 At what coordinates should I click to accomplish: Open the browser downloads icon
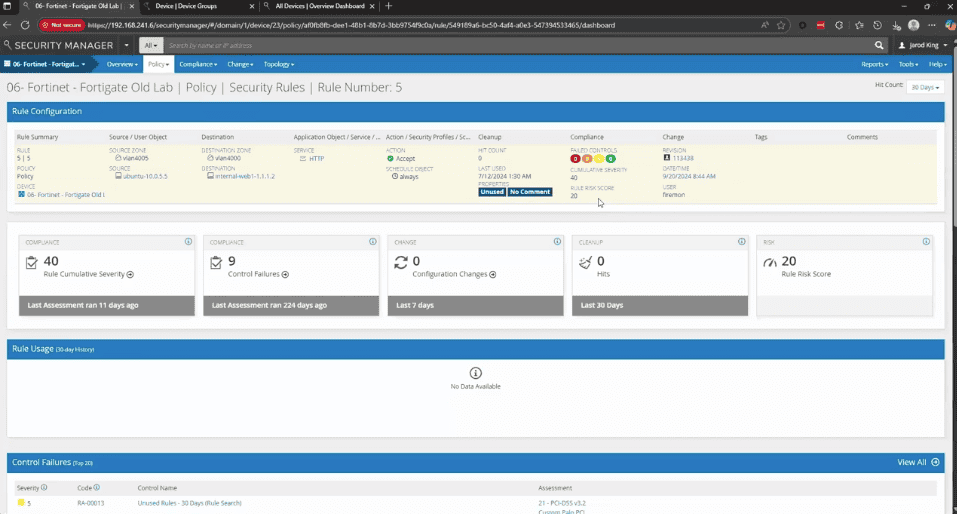pos(896,25)
